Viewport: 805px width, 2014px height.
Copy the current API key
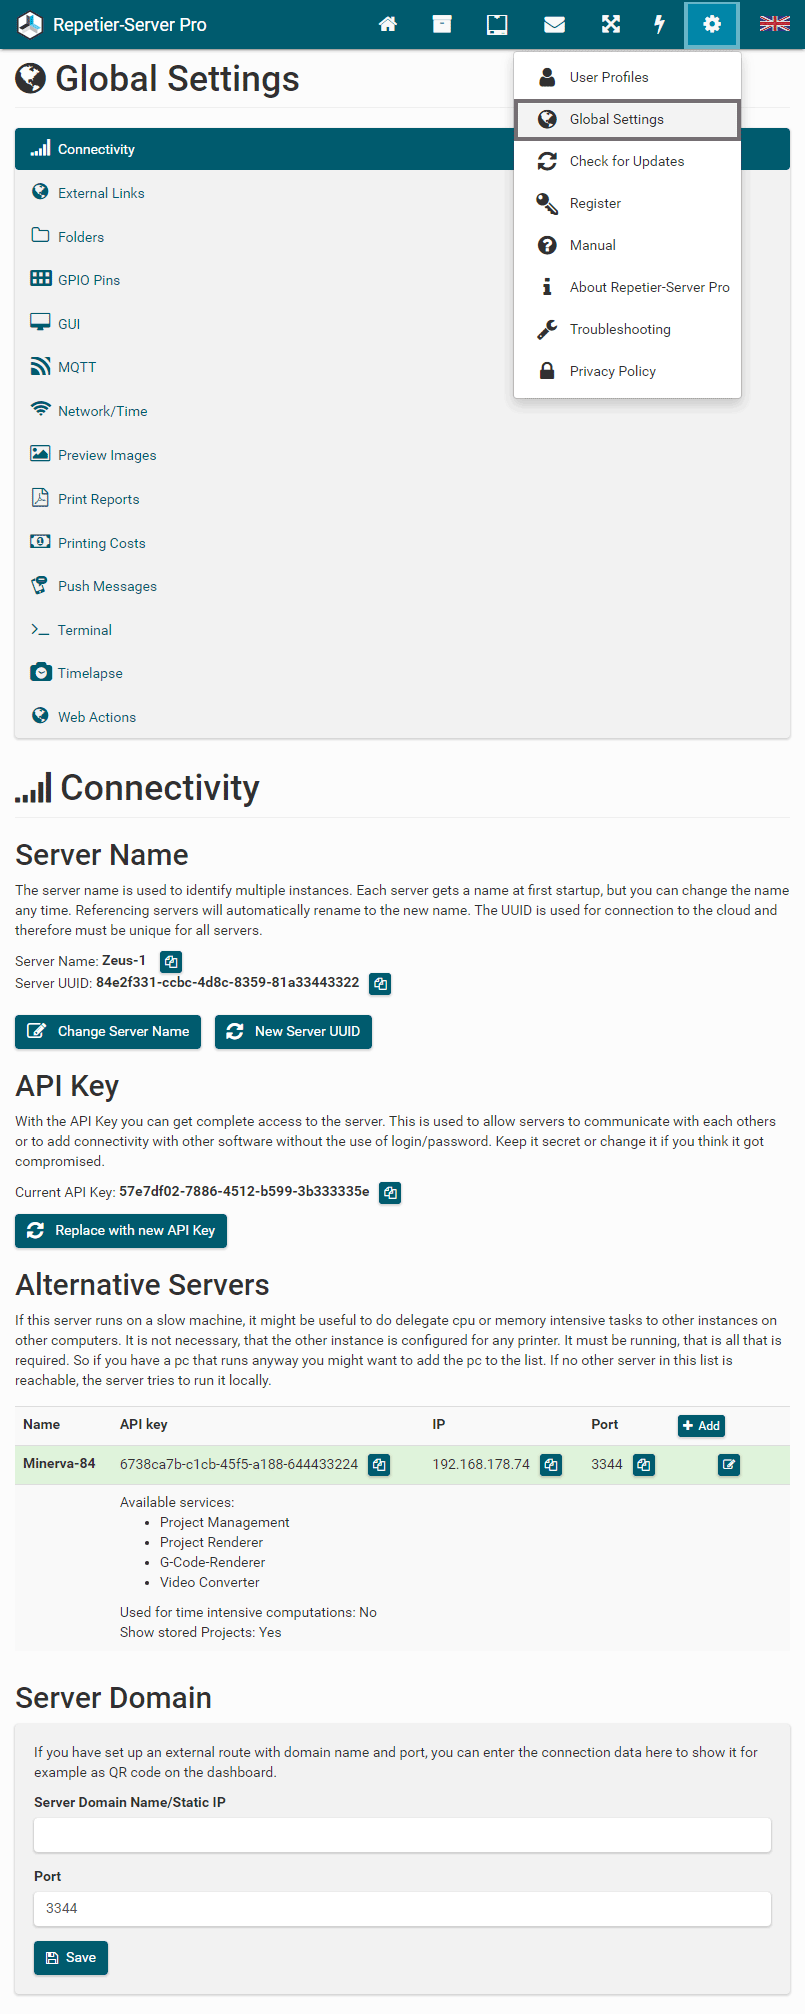(x=390, y=1192)
